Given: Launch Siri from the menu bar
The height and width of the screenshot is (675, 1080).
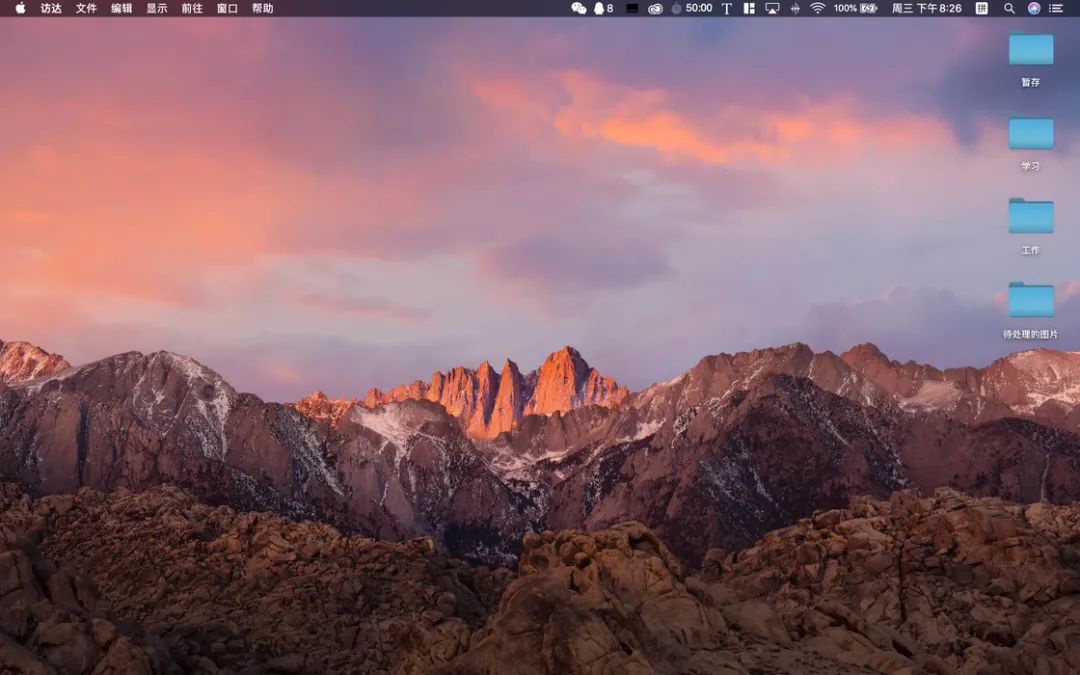Looking at the screenshot, I should click(x=1033, y=8).
